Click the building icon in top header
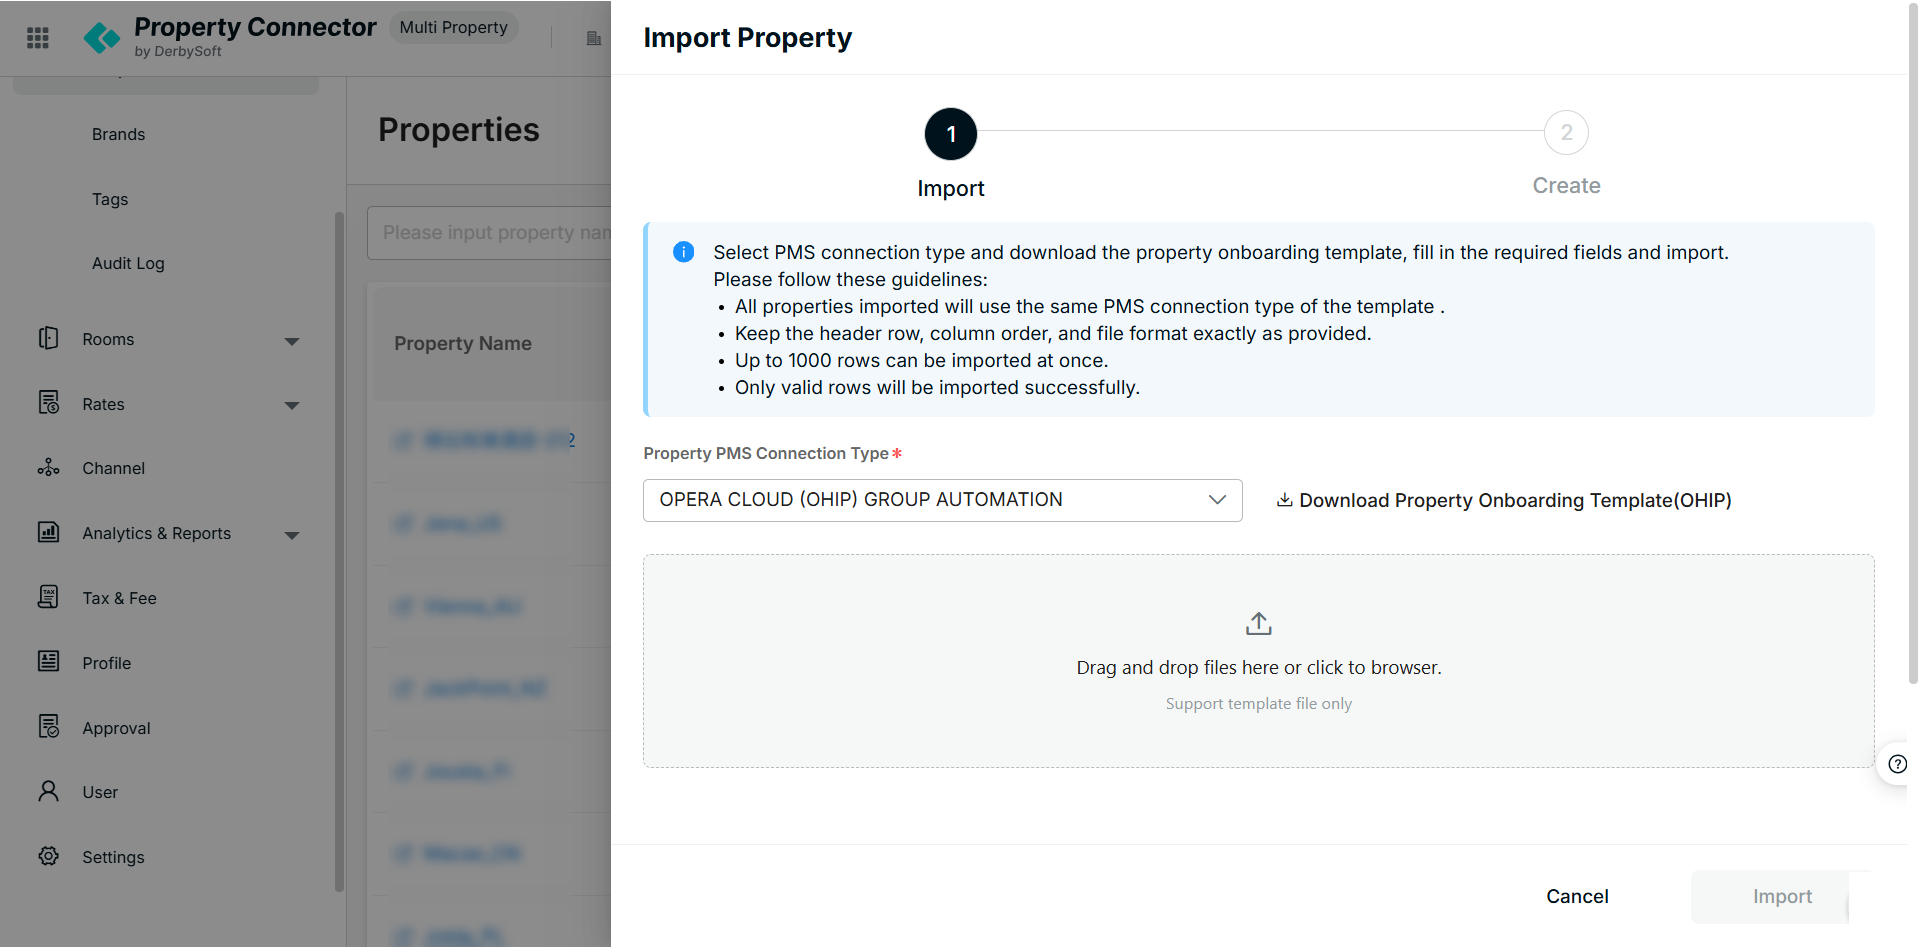 (593, 38)
